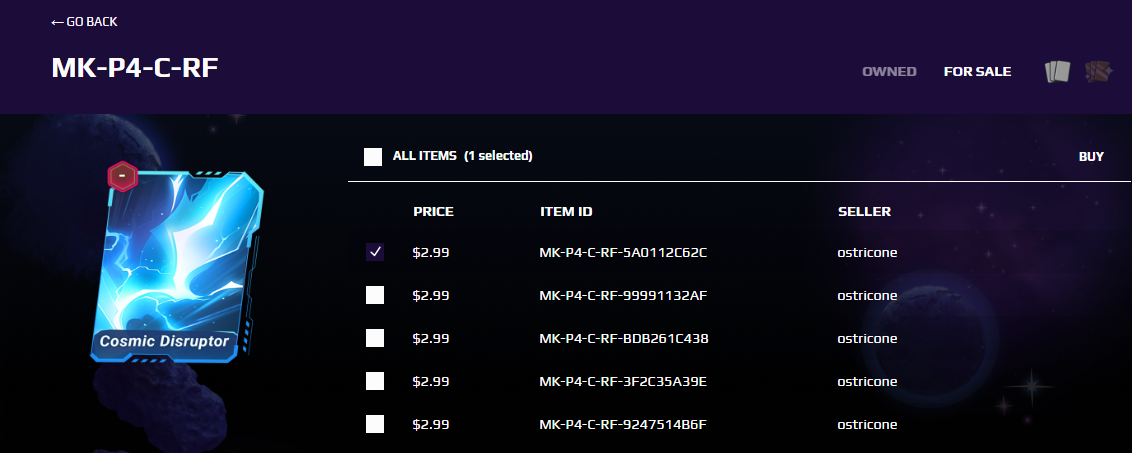This screenshot has height=453, width=1132.
Task: Click the MK-P4-C-RF page title
Action: (x=135, y=68)
